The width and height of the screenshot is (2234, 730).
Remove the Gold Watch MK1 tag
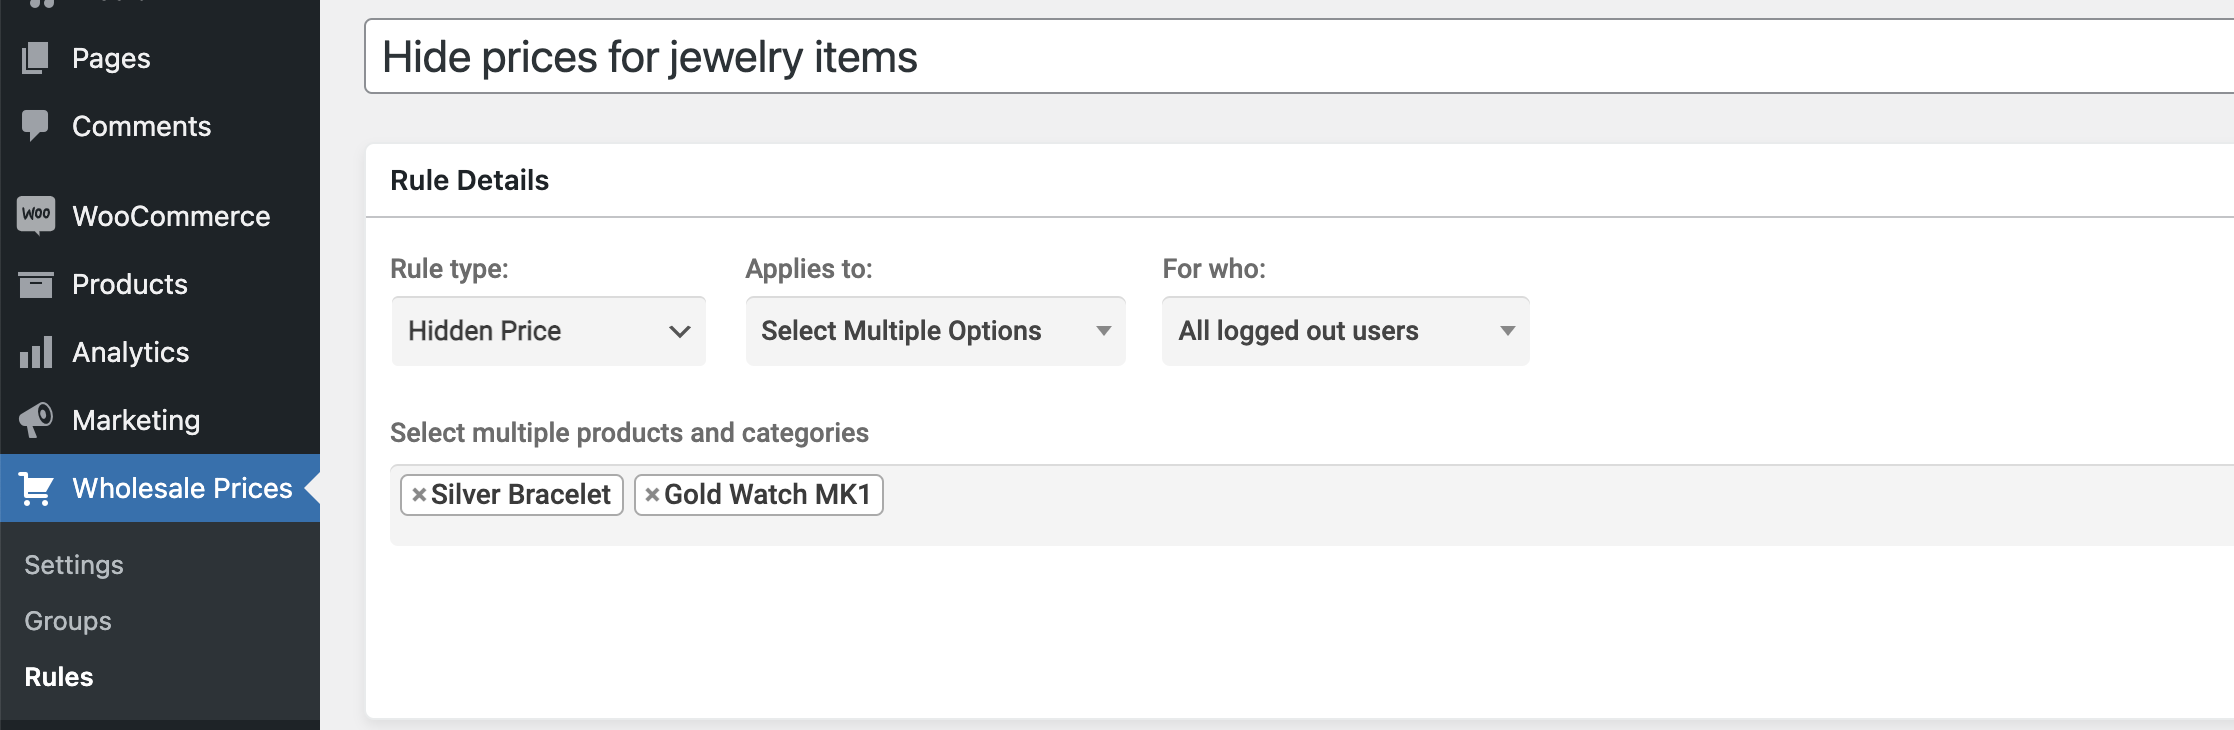click(652, 495)
